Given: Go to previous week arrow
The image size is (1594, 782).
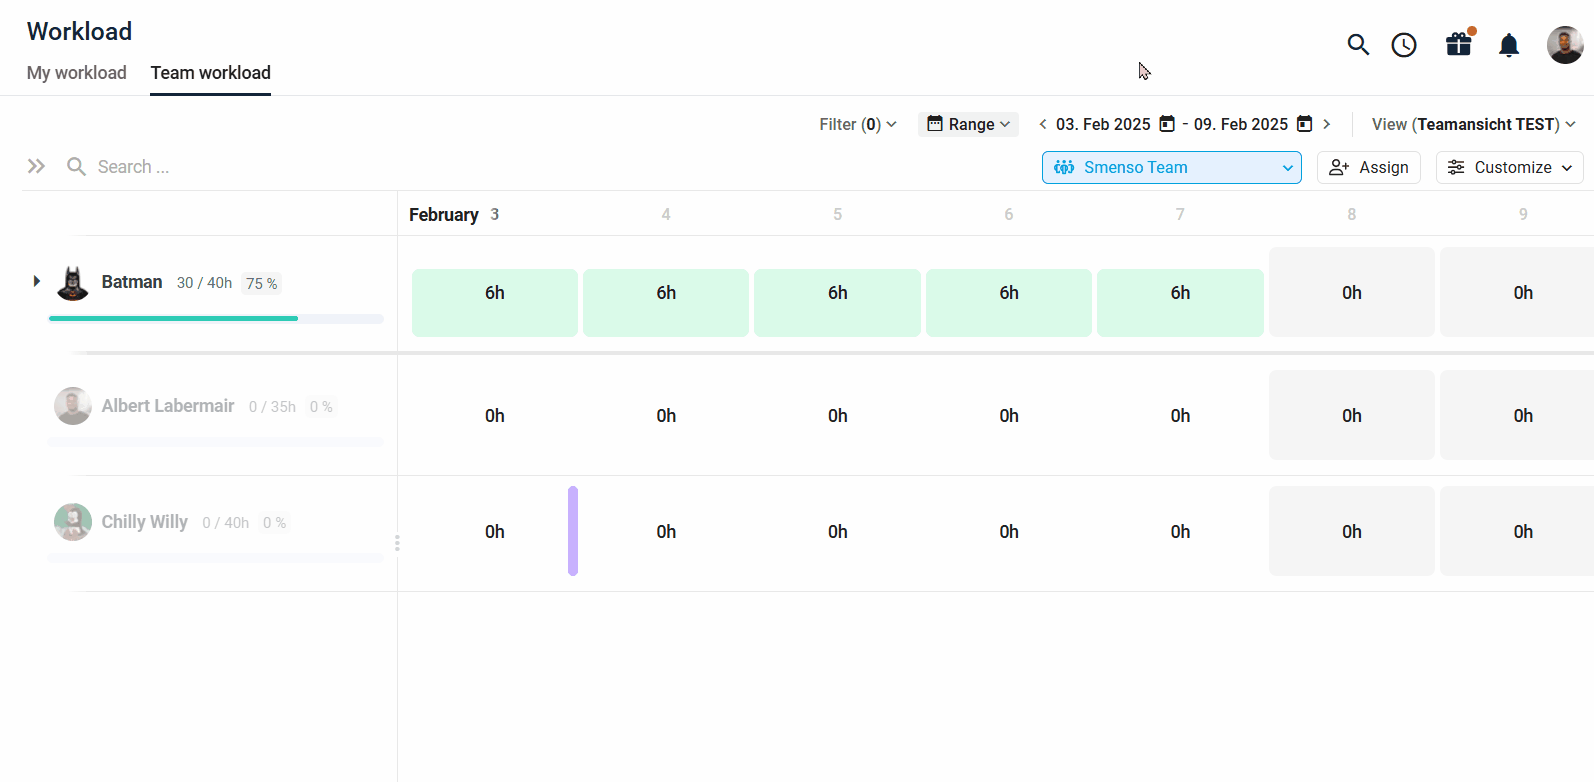Looking at the screenshot, I should point(1043,124).
